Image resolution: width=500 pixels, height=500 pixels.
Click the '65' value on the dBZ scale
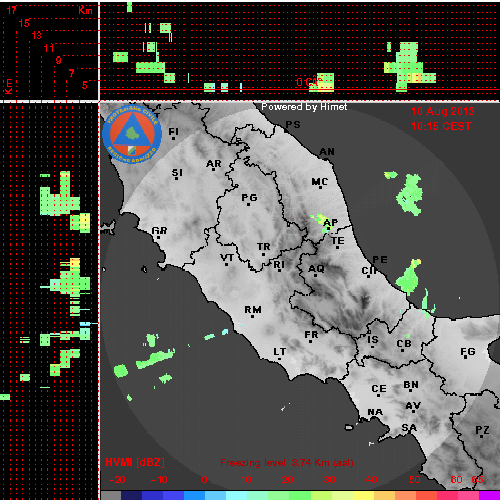tap(478, 480)
